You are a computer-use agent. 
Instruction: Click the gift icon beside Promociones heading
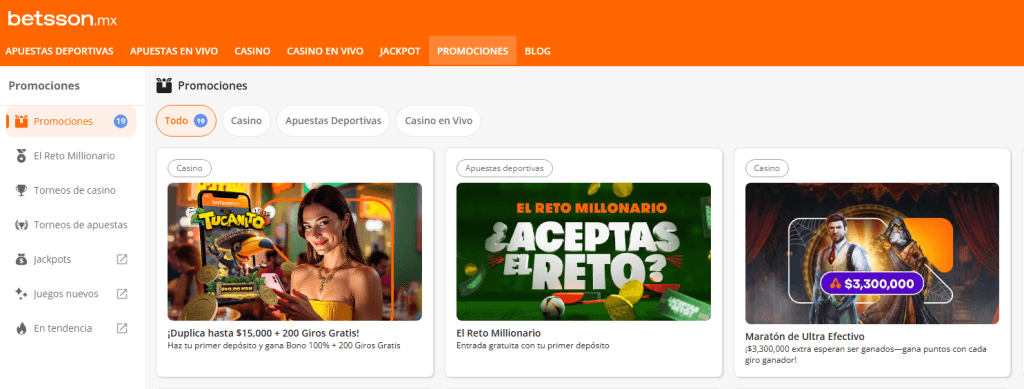[x=164, y=86]
